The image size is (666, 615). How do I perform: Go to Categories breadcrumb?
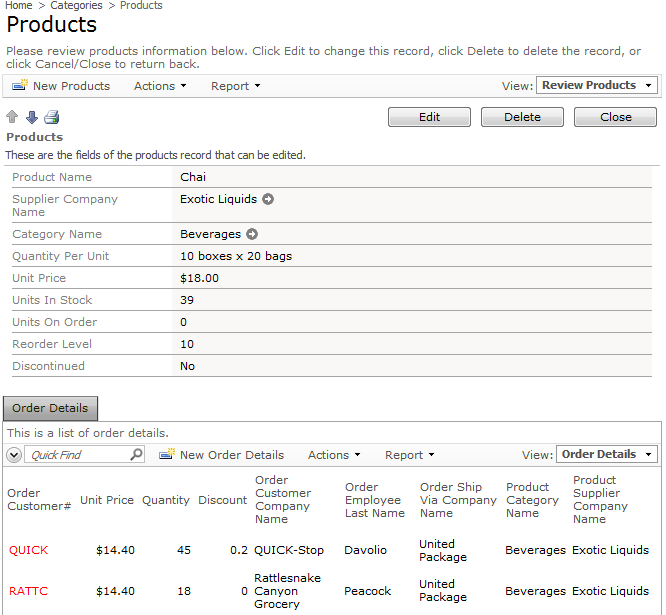76,6
